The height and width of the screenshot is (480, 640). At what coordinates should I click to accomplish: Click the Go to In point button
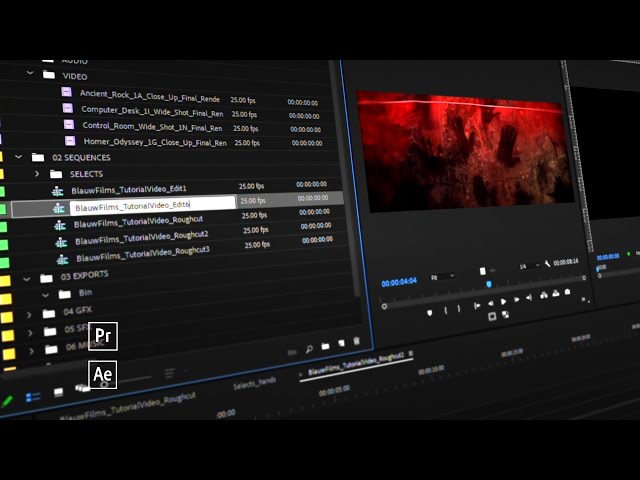point(477,305)
